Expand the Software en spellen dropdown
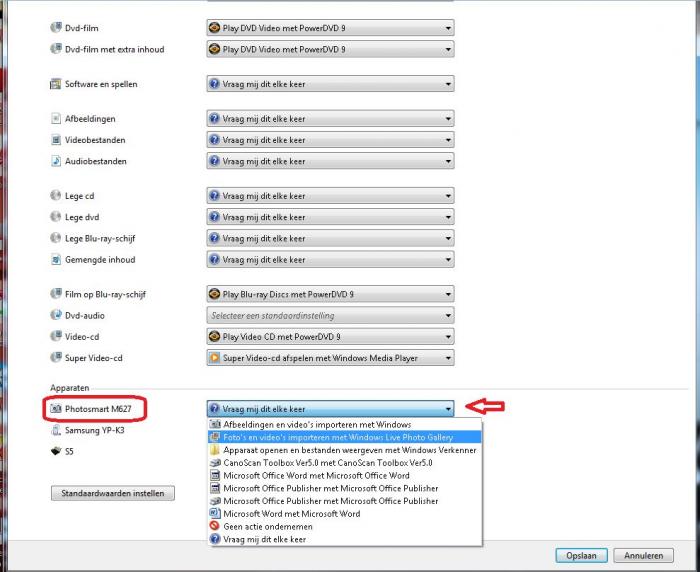 330,84
